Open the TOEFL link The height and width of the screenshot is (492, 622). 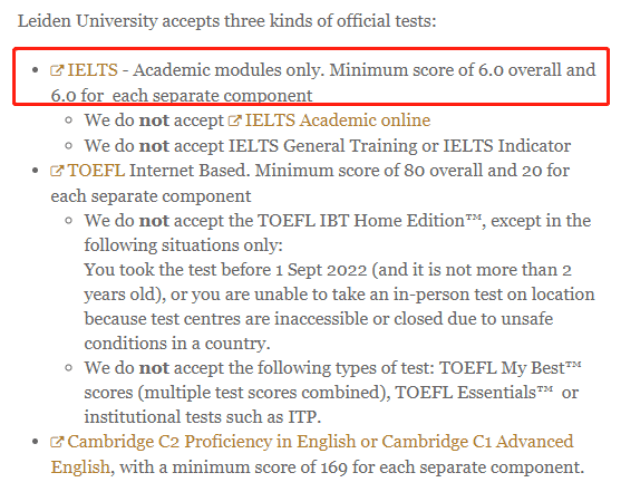(x=96, y=171)
